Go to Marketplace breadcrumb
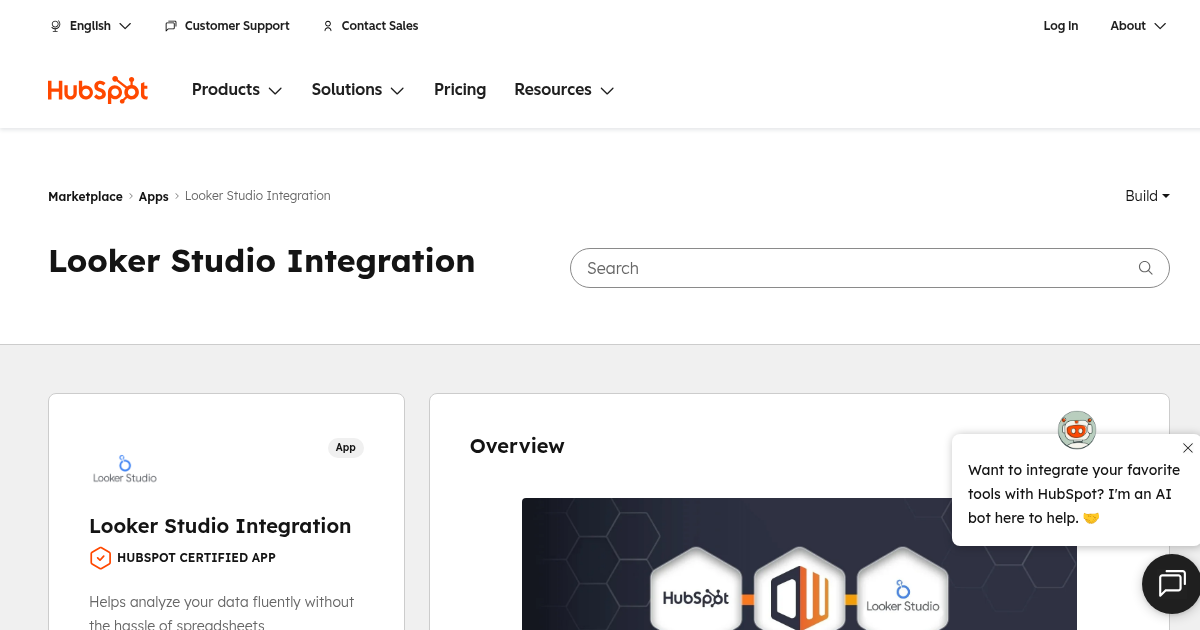This screenshot has width=1200, height=630. [x=85, y=196]
